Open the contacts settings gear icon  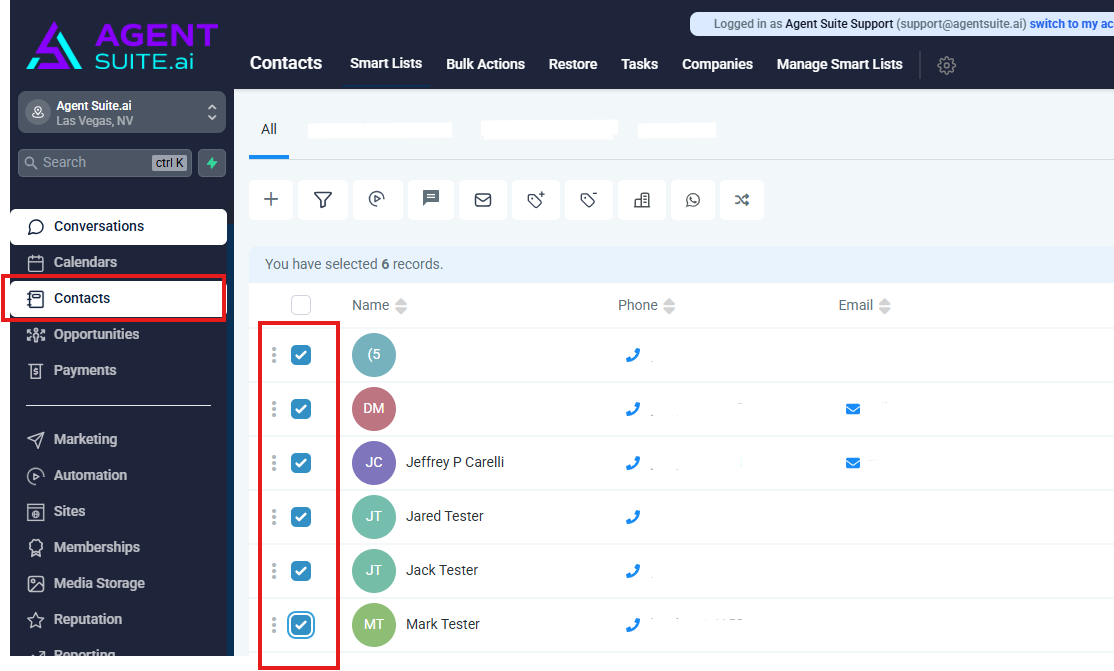946,65
